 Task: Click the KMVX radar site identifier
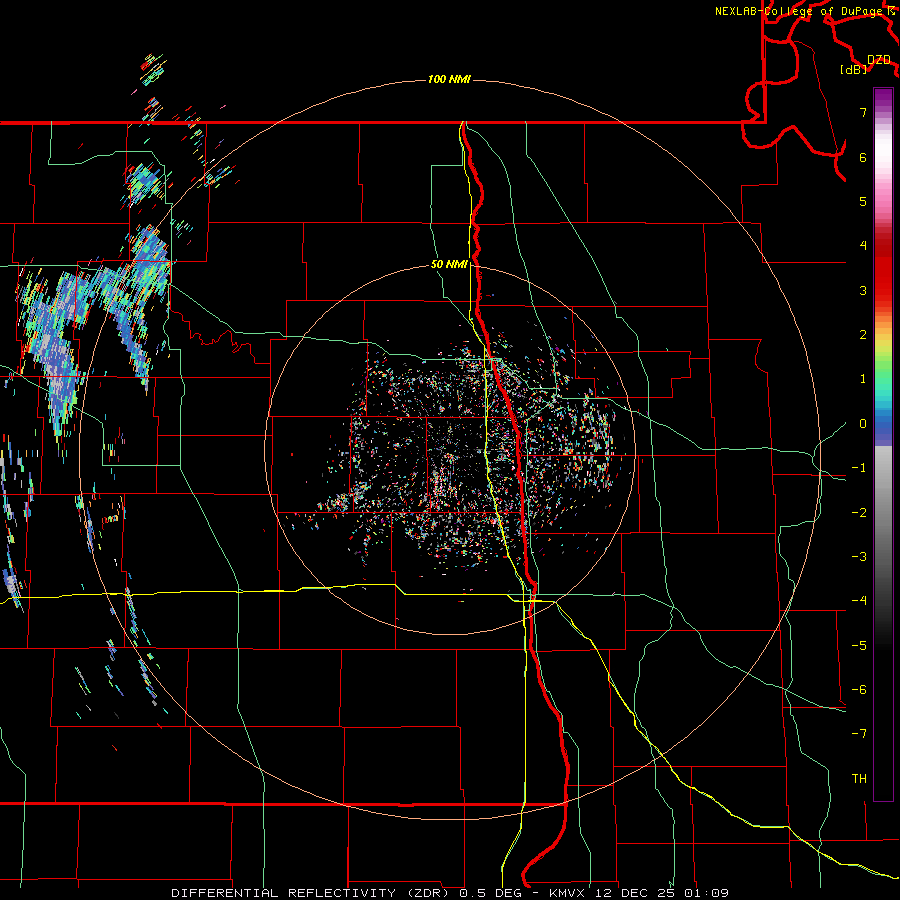pyautogui.click(x=568, y=893)
